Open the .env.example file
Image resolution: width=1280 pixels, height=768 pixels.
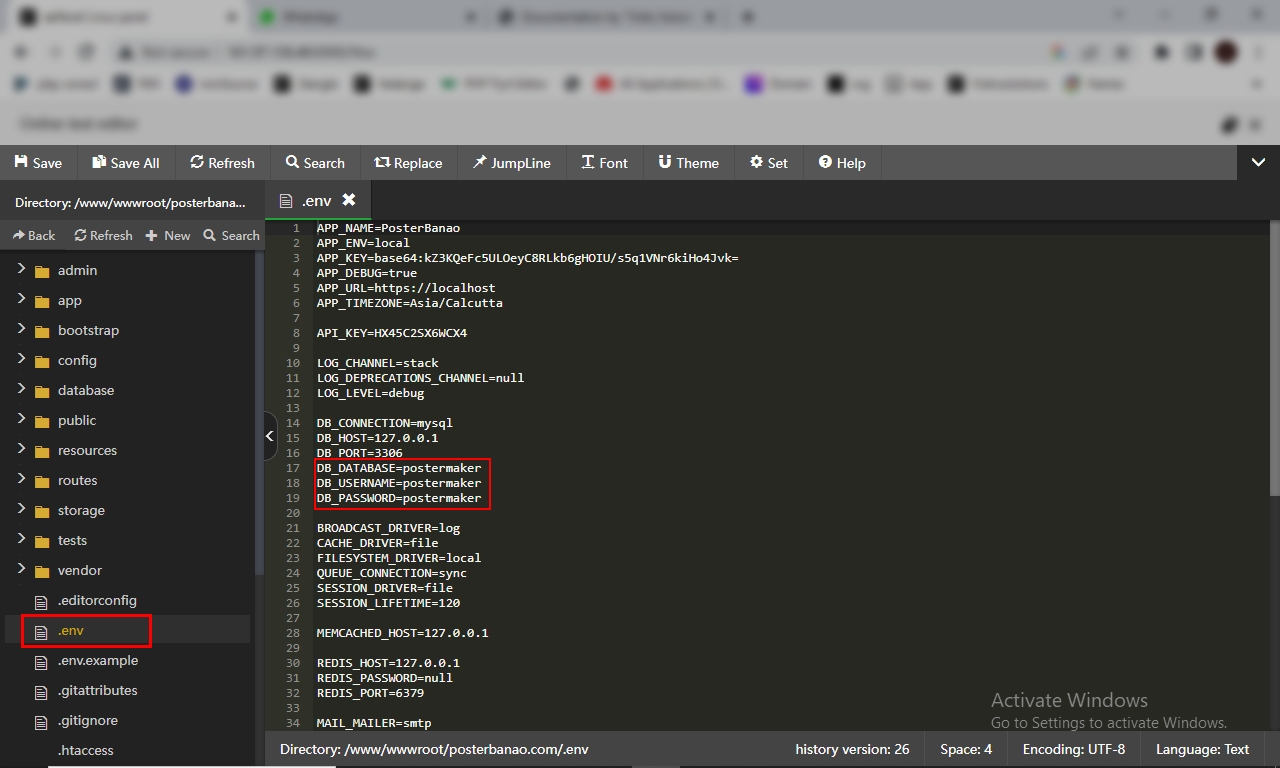point(97,661)
